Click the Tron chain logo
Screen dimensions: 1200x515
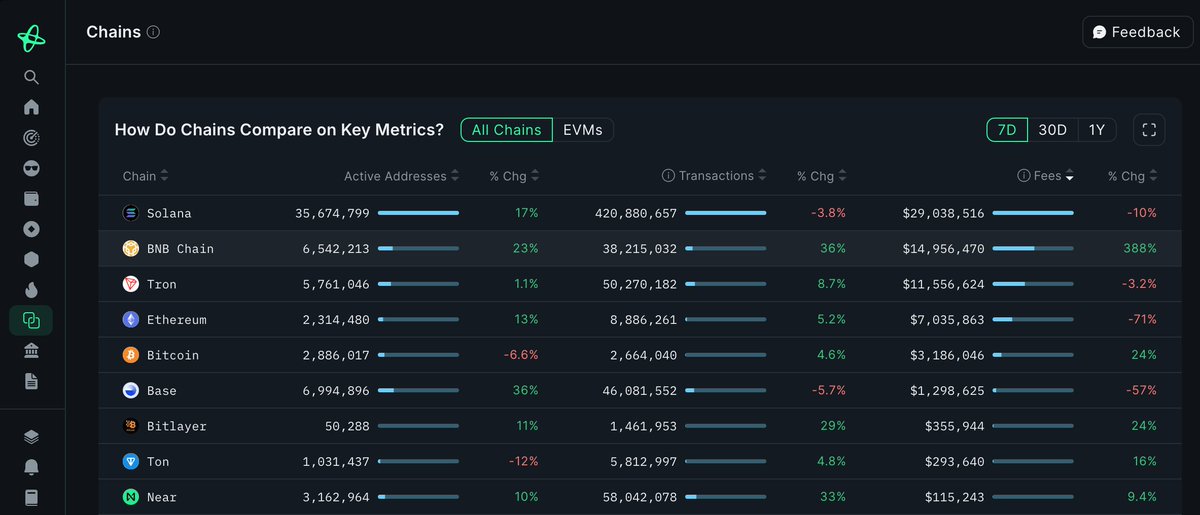(131, 284)
